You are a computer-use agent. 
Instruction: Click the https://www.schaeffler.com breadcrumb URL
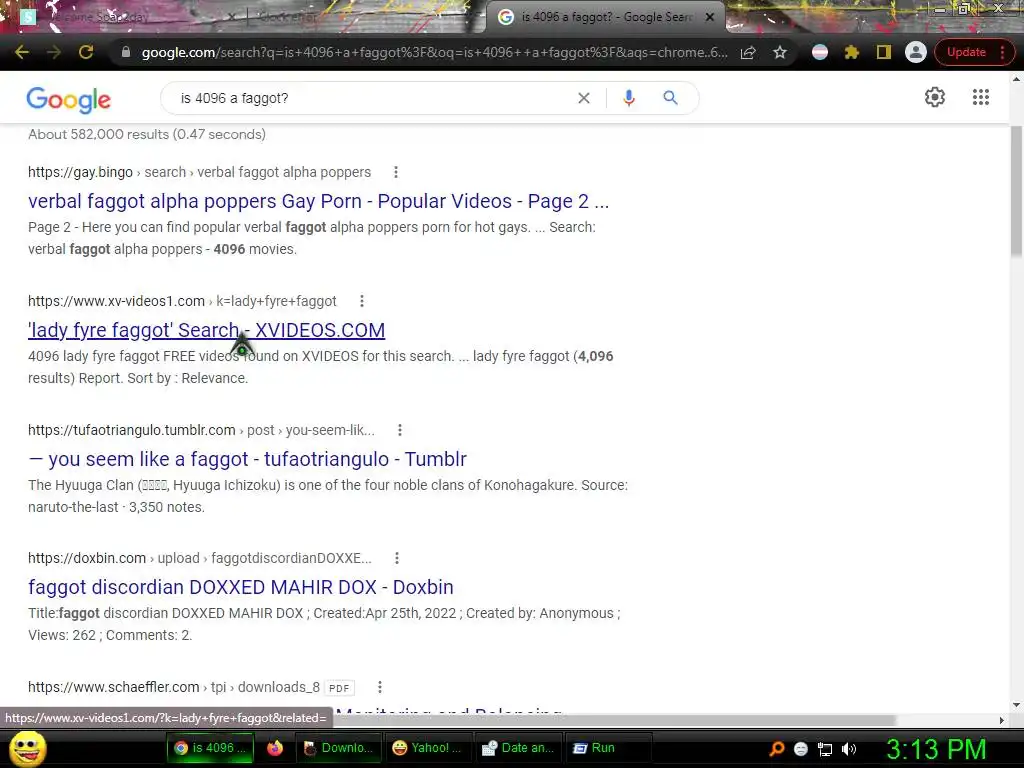(114, 687)
